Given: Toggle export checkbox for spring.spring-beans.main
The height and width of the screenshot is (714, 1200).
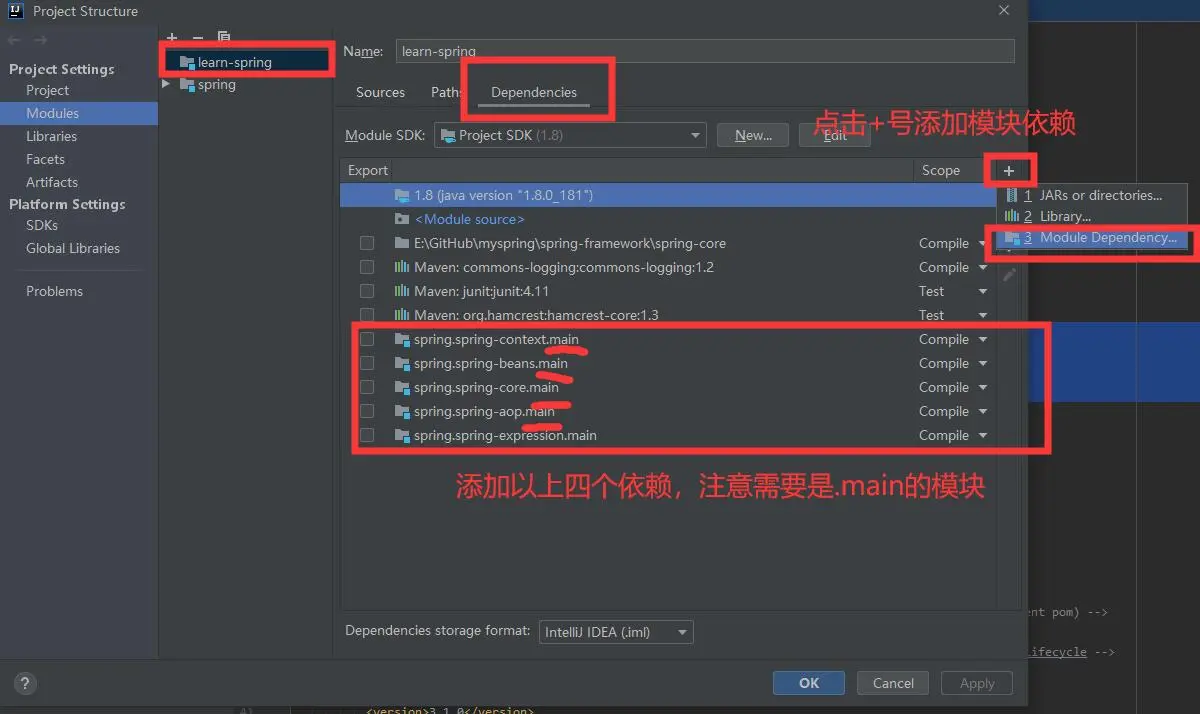Looking at the screenshot, I should click(x=367, y=363).
